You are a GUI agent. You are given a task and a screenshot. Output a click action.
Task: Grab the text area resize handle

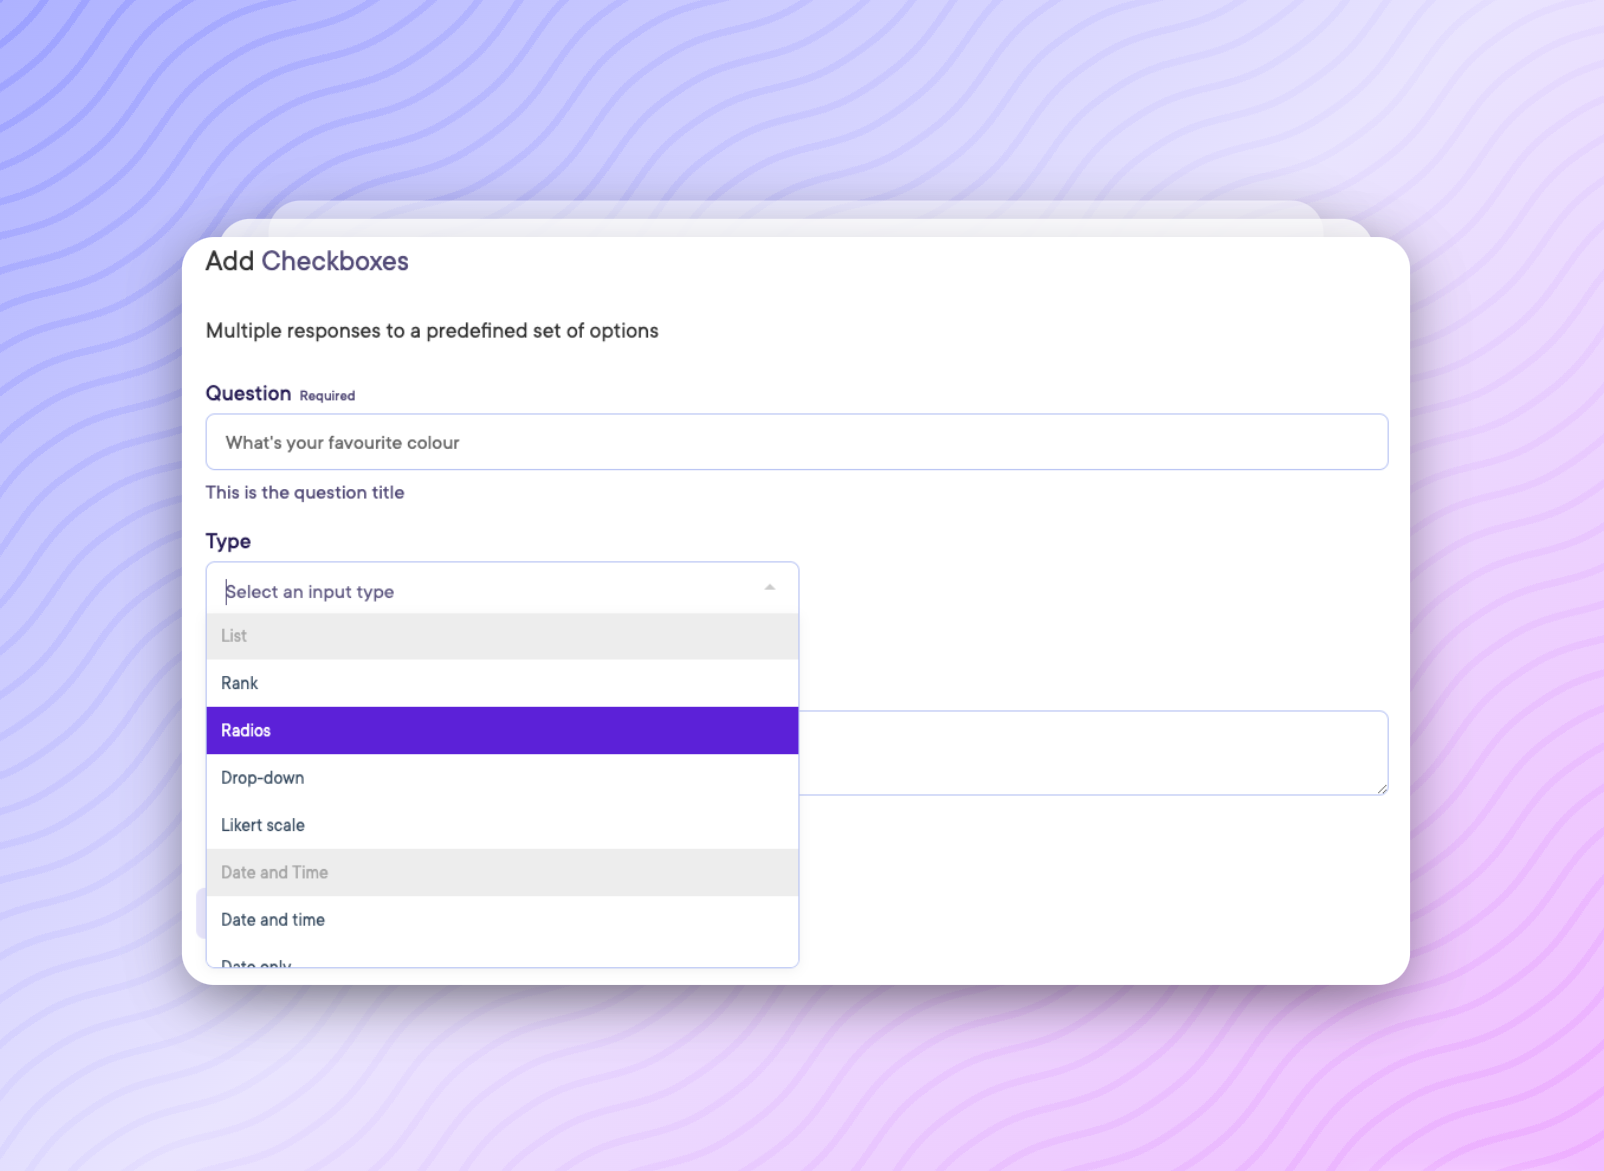(x=1382, y=789)
